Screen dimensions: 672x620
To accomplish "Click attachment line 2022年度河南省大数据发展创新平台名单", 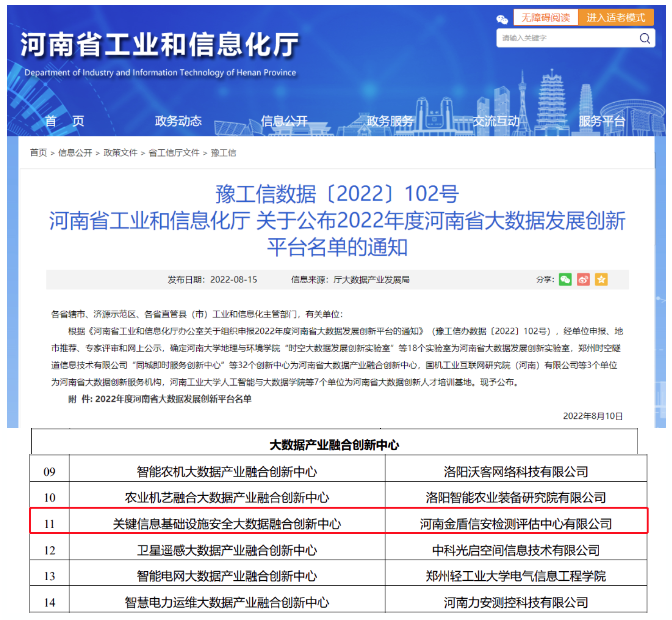I will pyautogui.click(x=173, y=399).
